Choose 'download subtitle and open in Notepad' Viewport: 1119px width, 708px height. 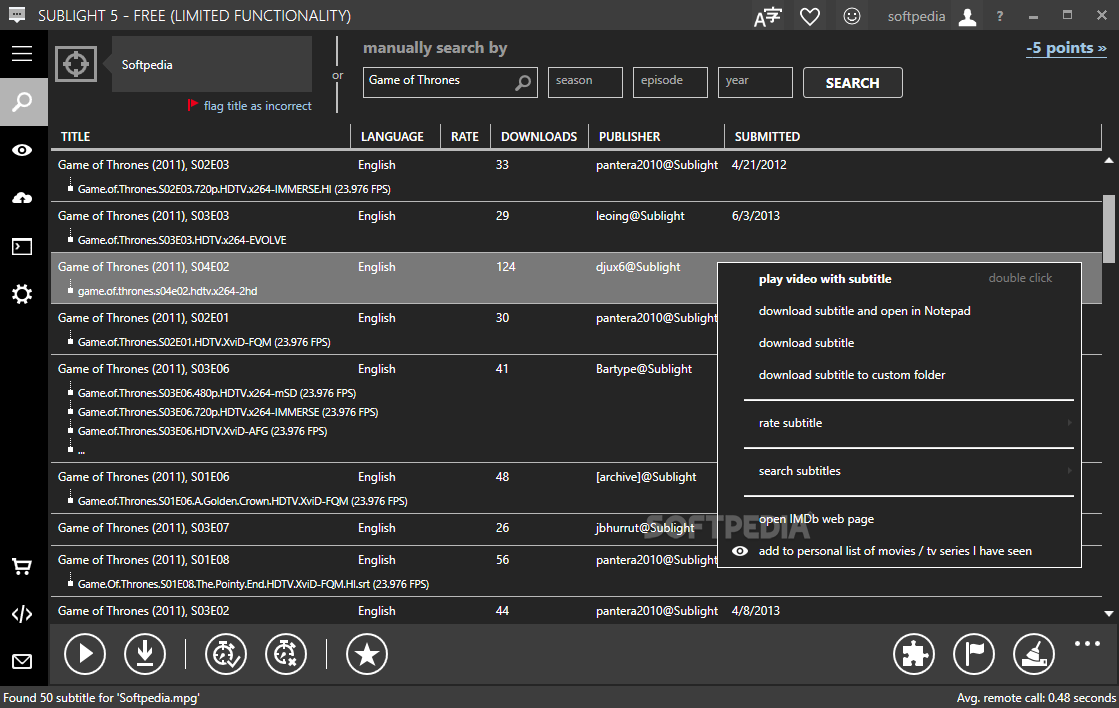click(899, 311)
